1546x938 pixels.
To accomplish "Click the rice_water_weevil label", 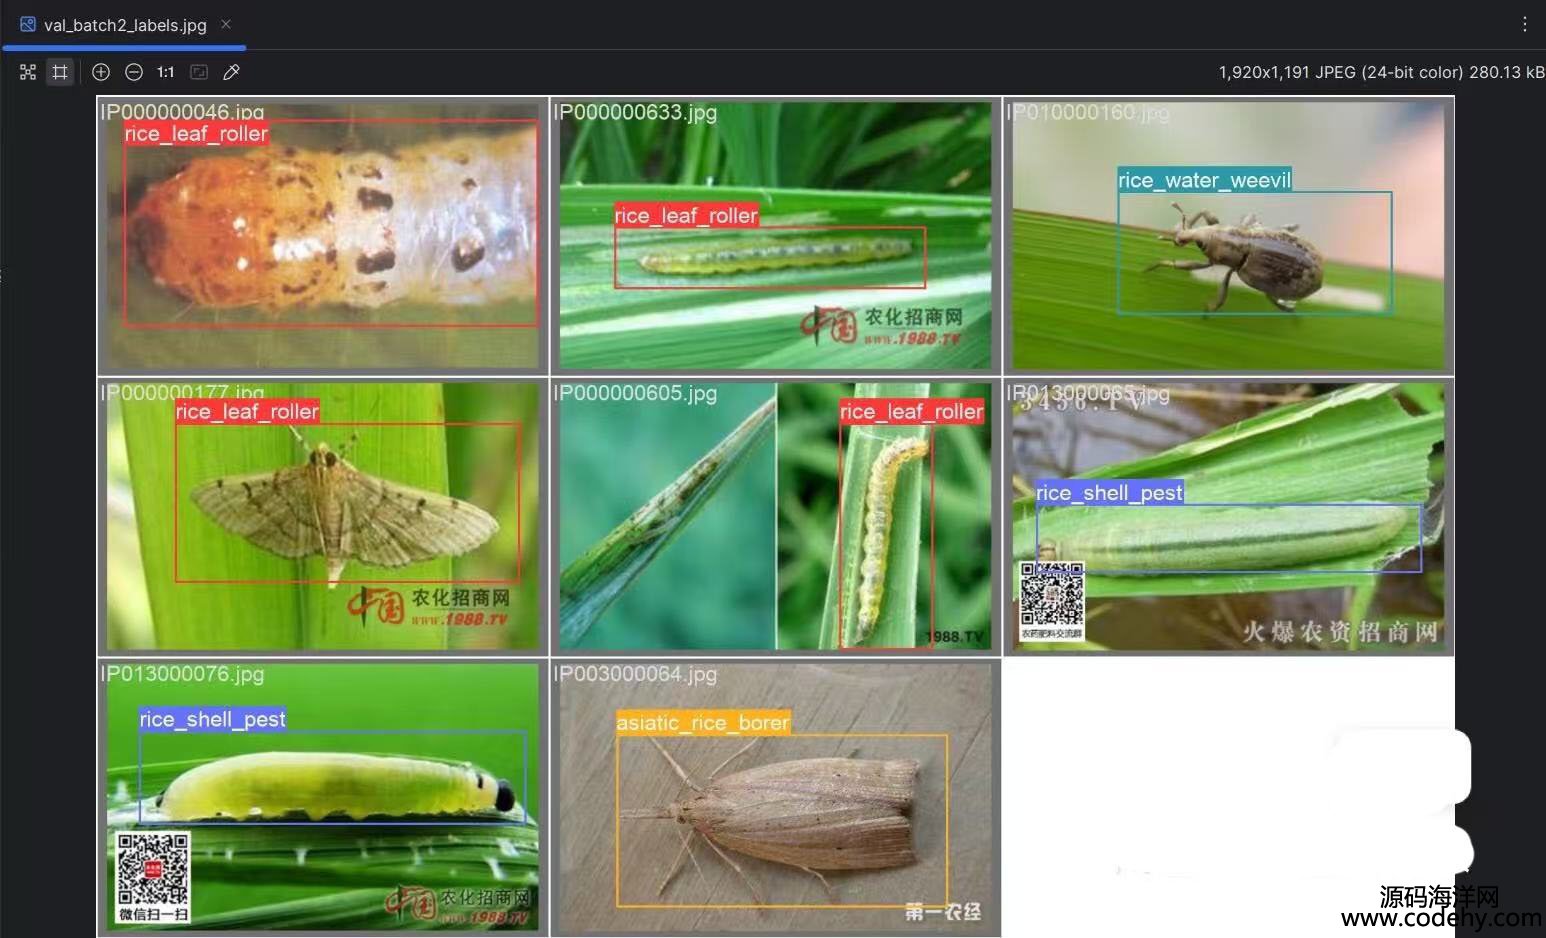I will tap(1204, 180).
